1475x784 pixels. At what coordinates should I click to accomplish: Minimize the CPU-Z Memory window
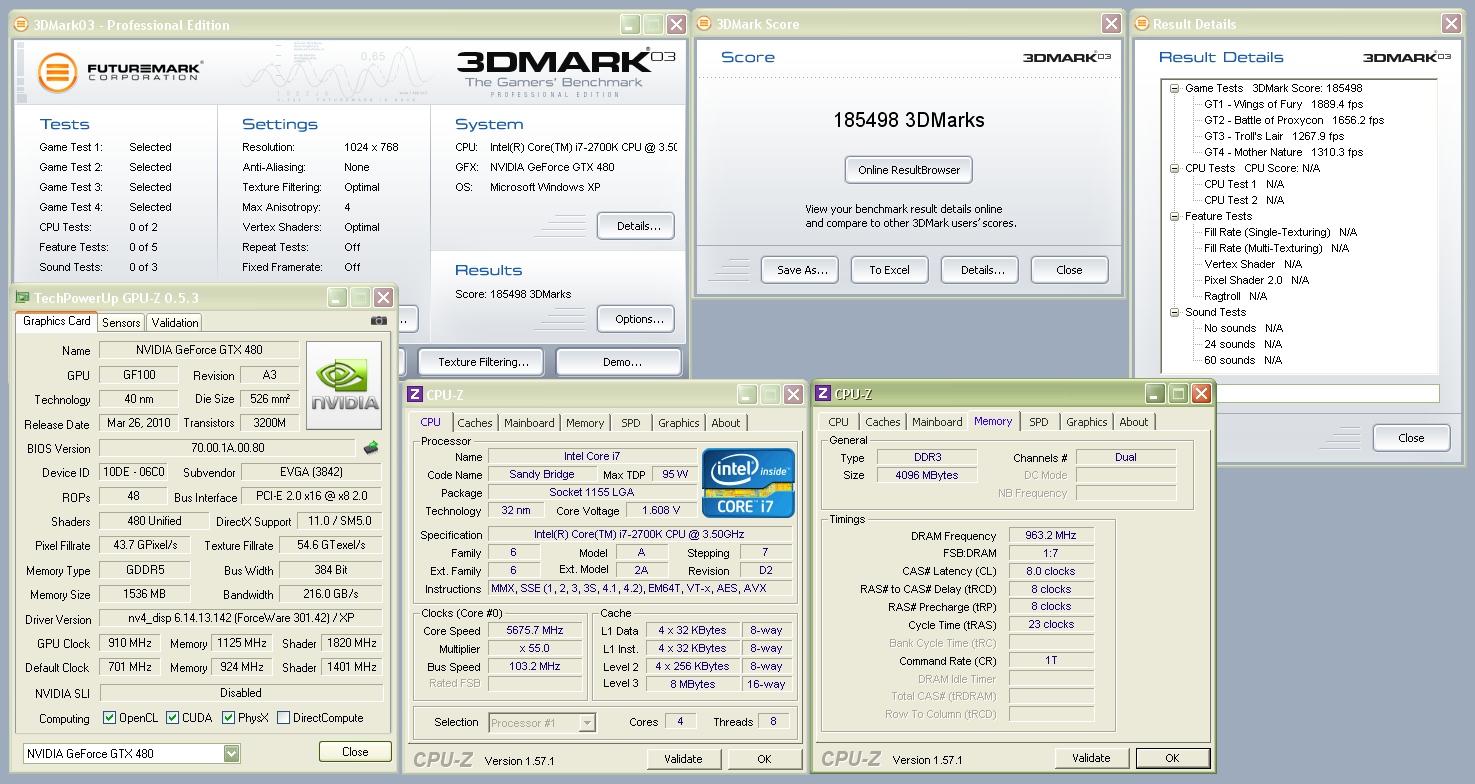click(1155, 395)
